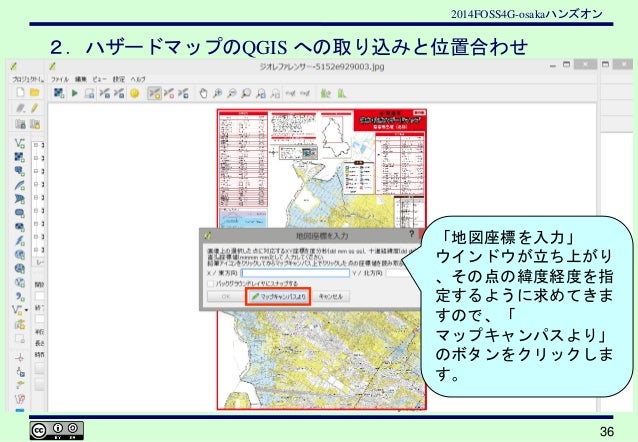
Task: Click yellow pencil Toggle Editing icon
Action: point(35,108)
